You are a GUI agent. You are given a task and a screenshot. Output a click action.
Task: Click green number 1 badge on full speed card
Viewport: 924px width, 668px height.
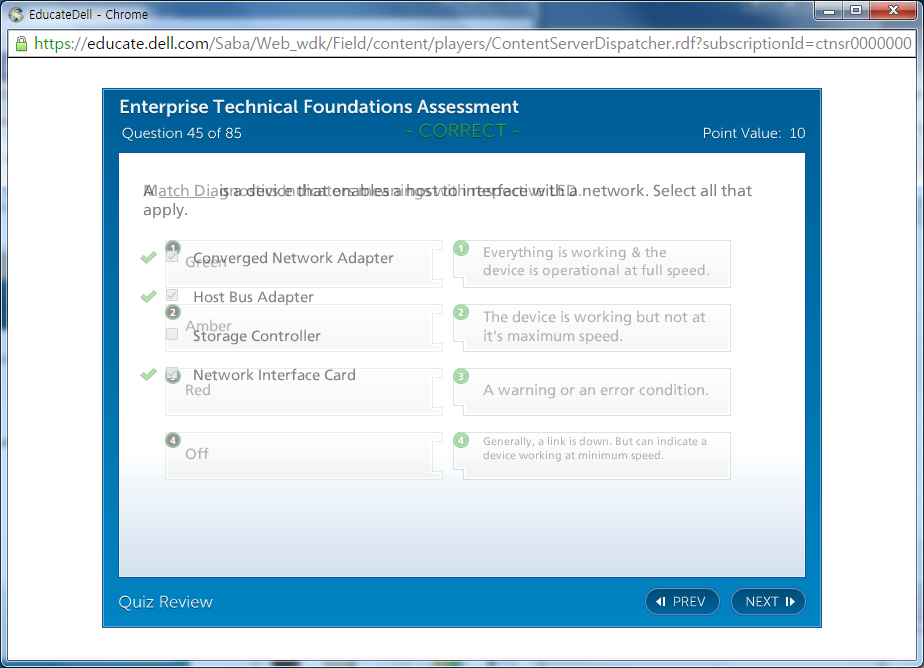[461, 248]
